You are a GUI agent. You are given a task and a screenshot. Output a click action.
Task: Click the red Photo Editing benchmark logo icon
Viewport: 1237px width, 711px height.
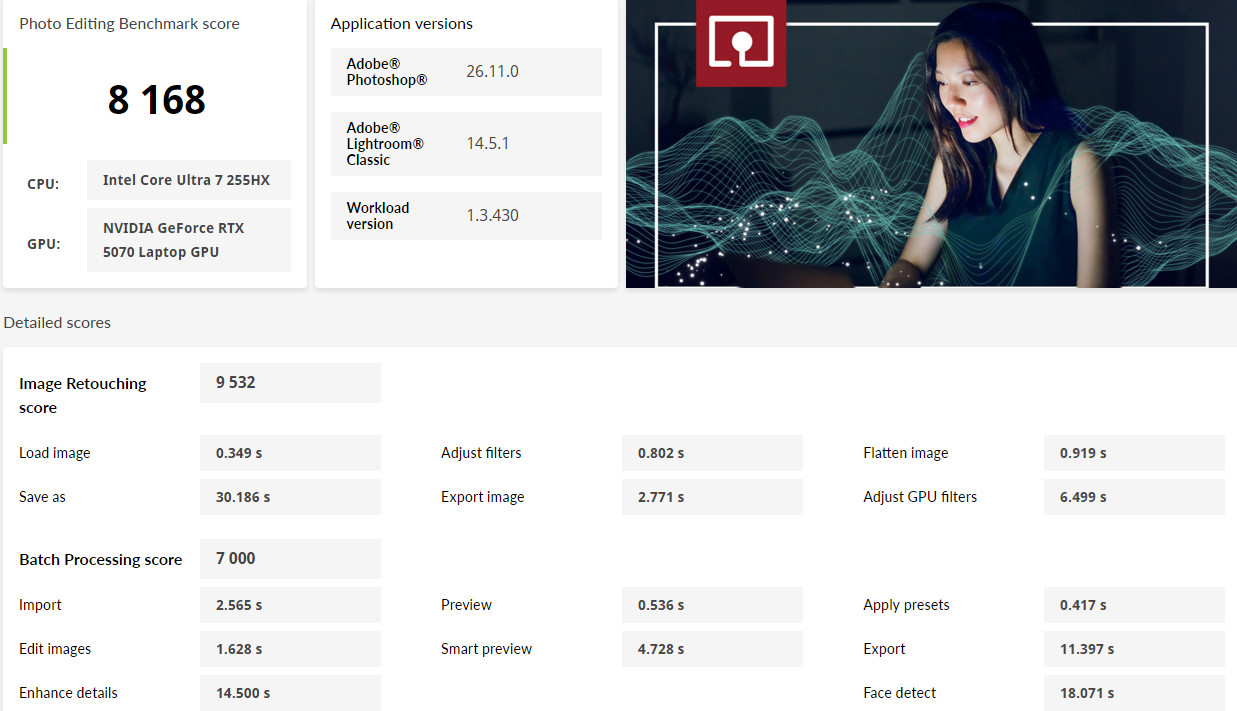coord(740,42)
